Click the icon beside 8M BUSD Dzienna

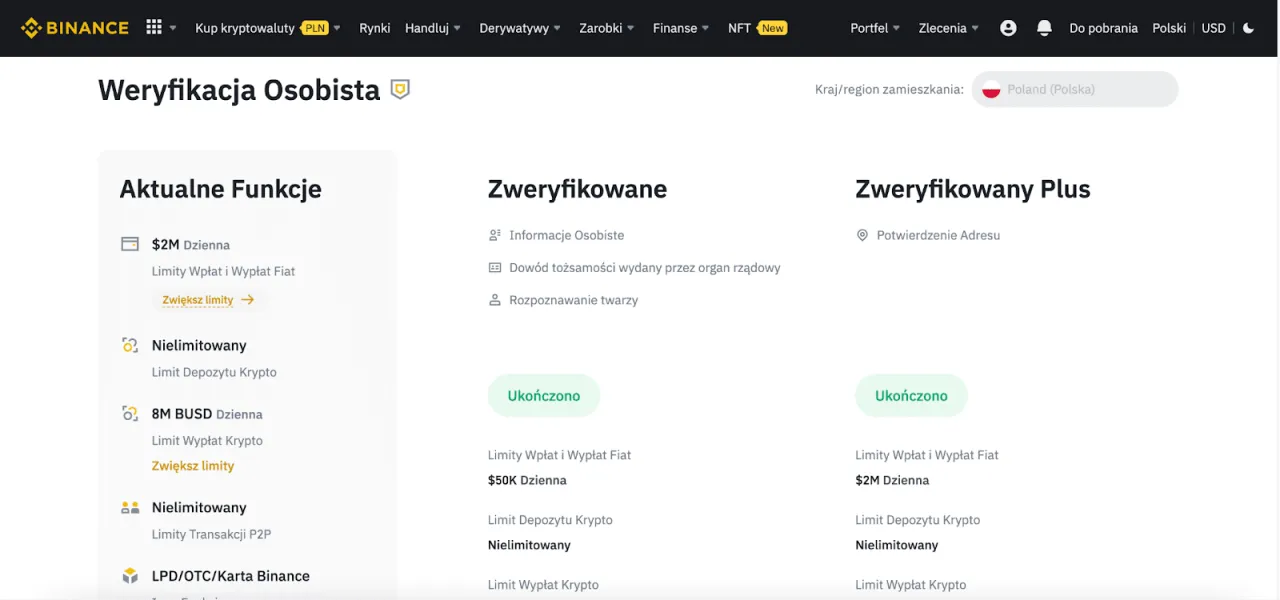pyautogui.click(x=130, y=413)
